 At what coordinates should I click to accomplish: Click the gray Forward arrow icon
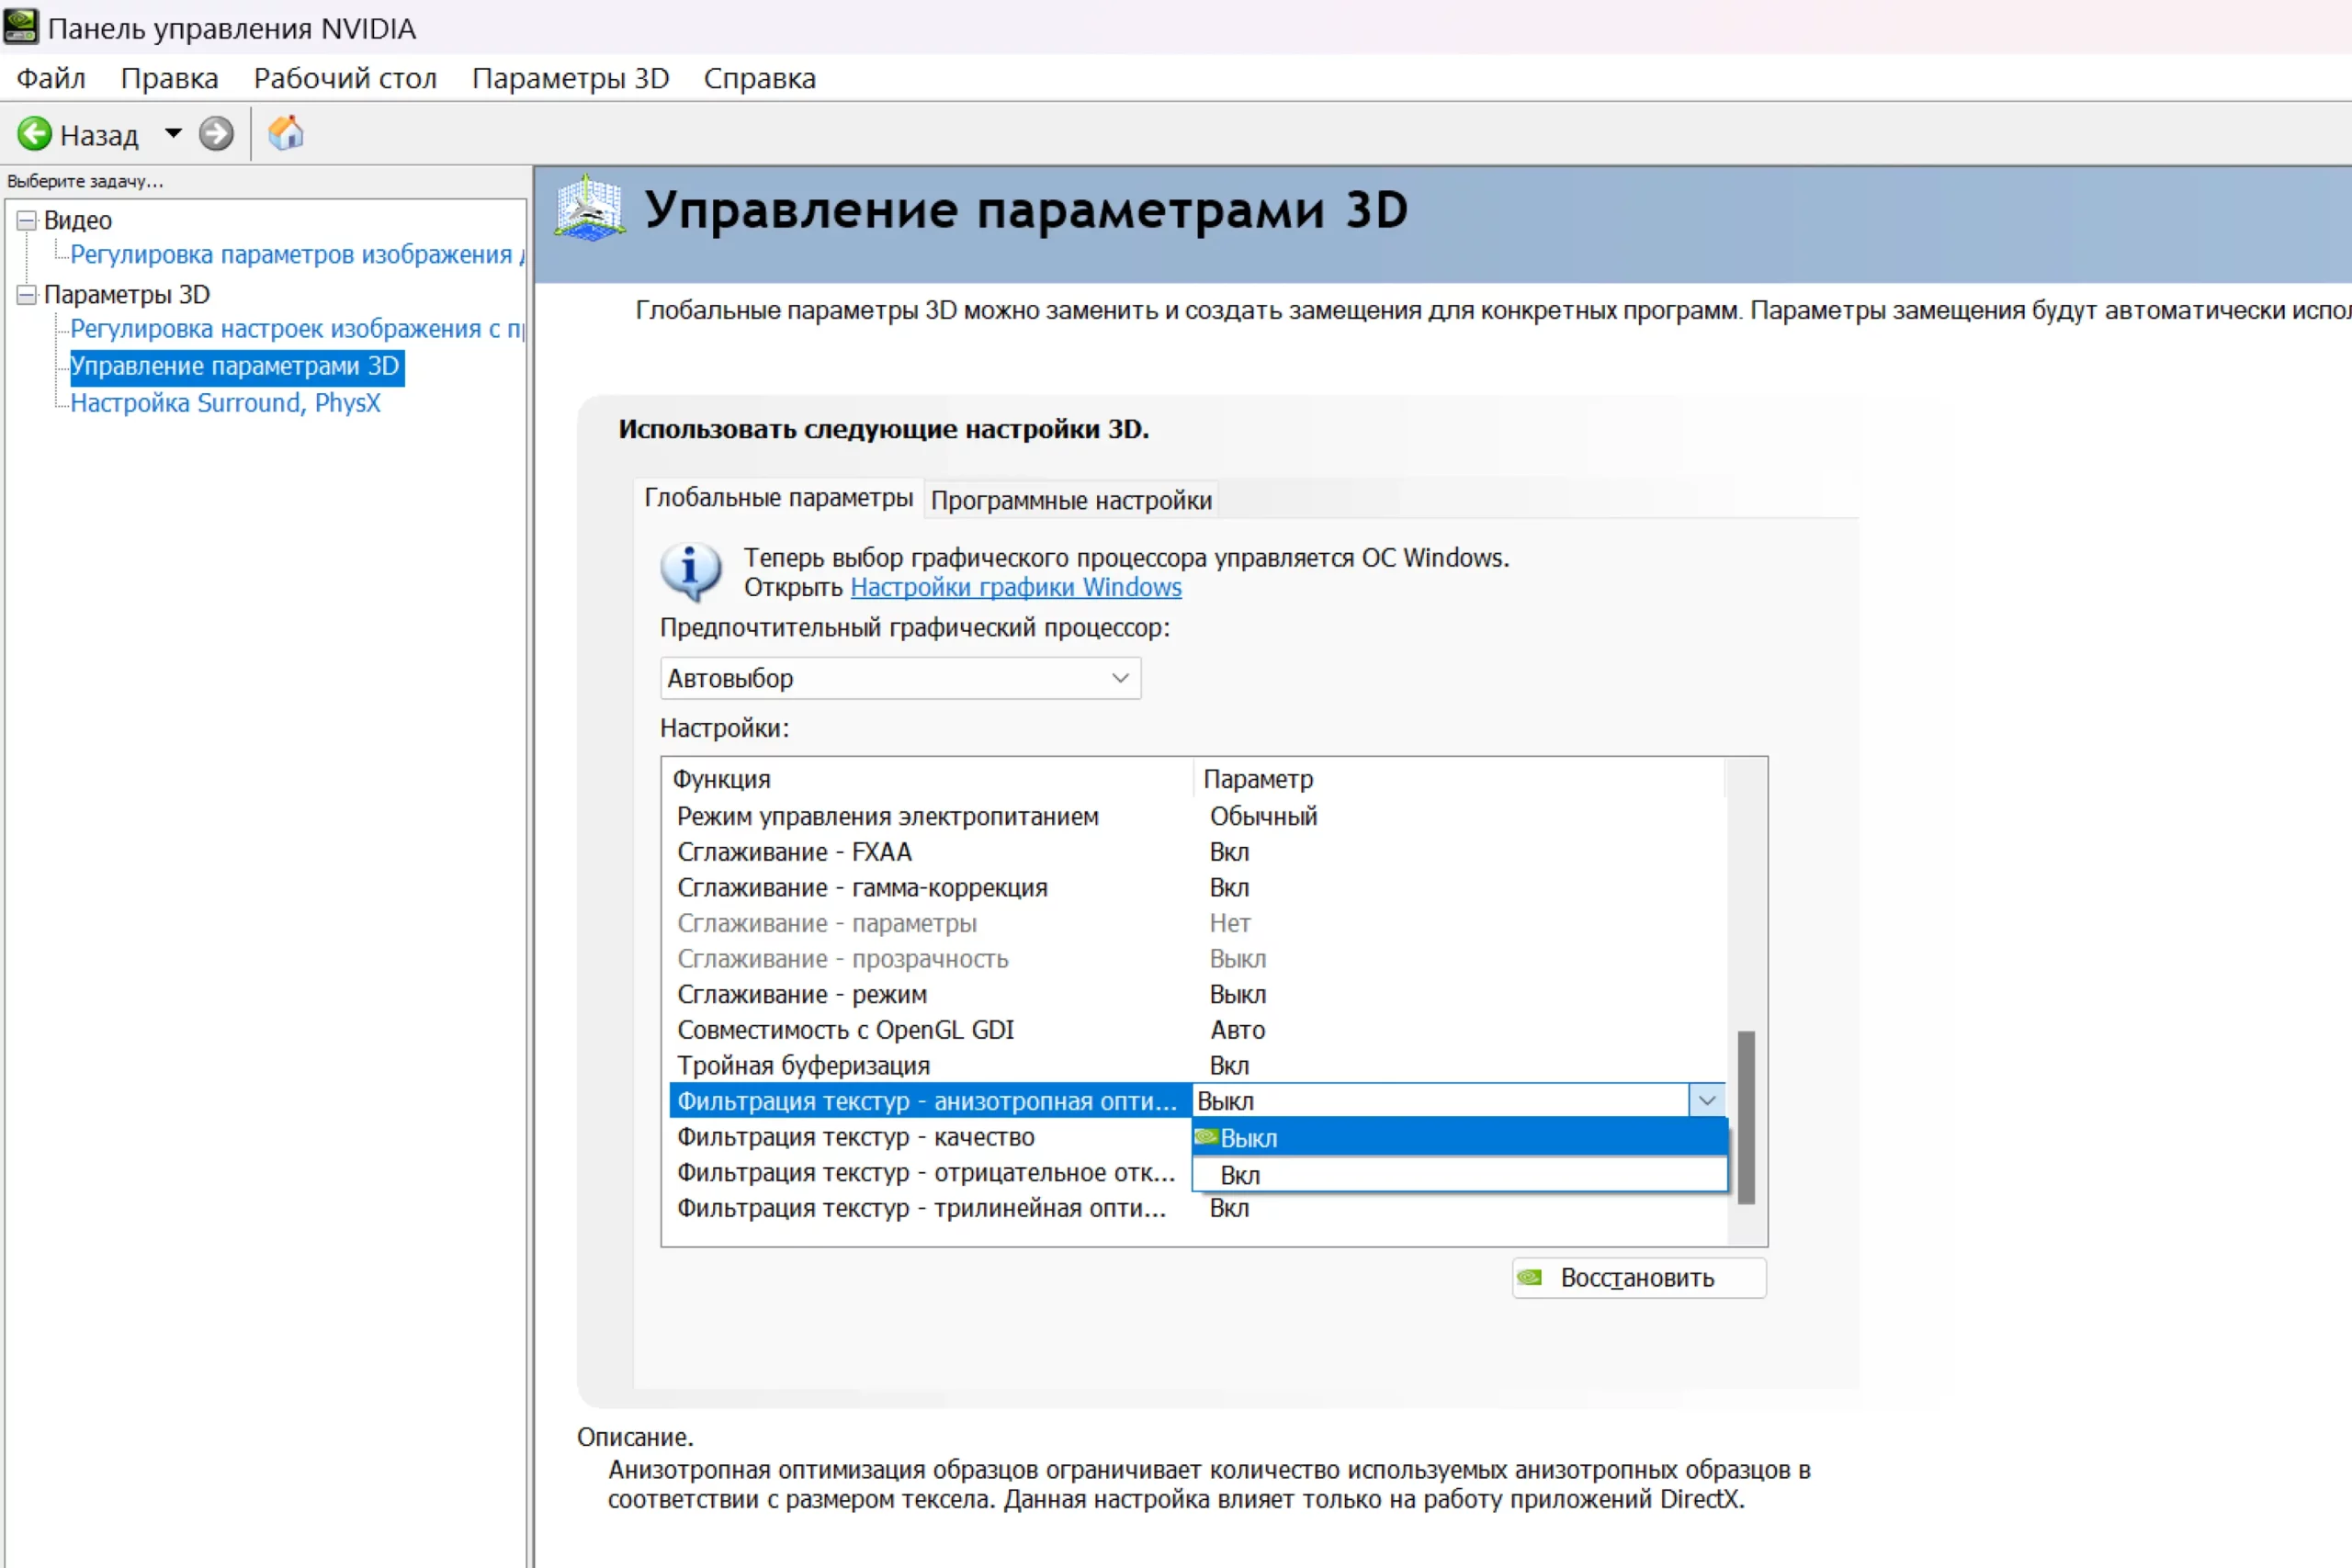[216, 134]
